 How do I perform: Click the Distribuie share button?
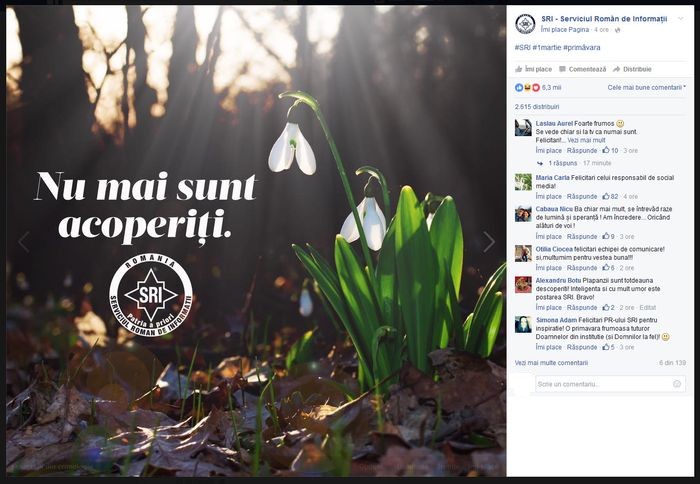point(632,69)
